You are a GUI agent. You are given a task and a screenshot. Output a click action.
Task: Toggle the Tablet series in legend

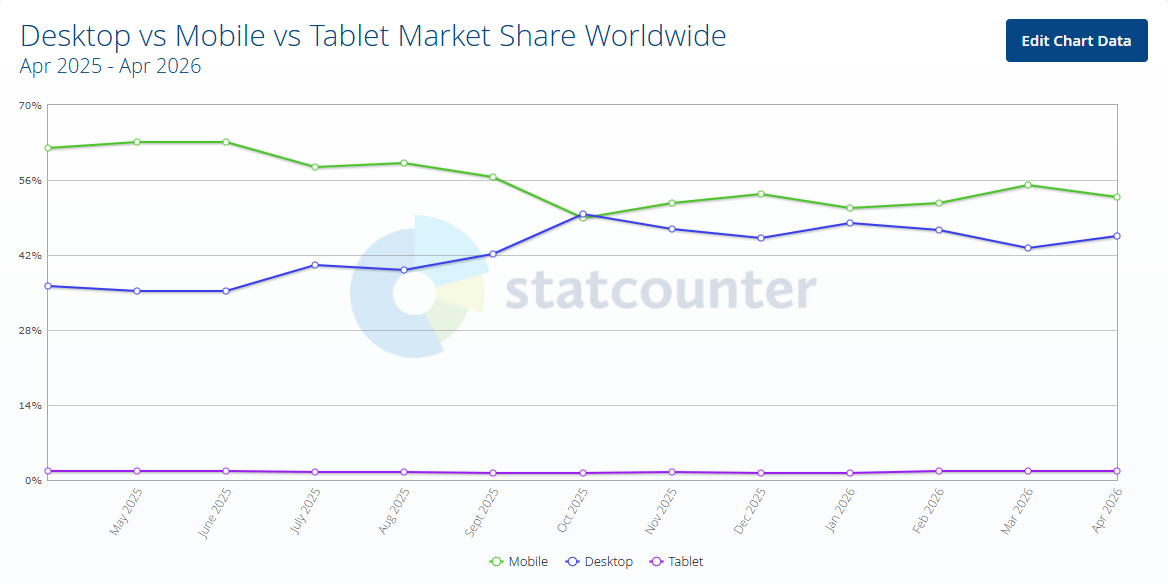click(x=676, y=562)
